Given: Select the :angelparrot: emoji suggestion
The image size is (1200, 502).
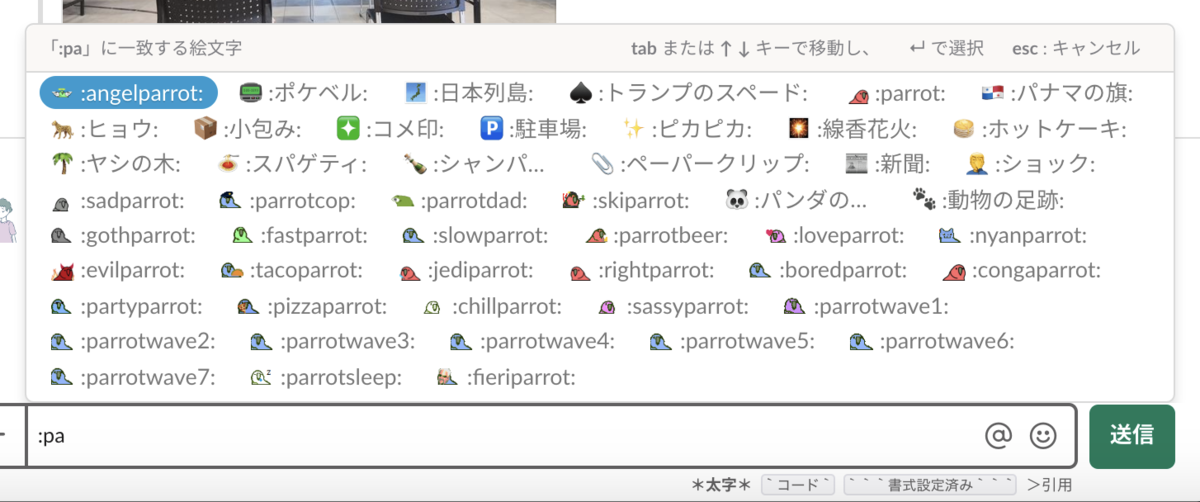Looking at the screenshot, I should [x=128, y=93].
